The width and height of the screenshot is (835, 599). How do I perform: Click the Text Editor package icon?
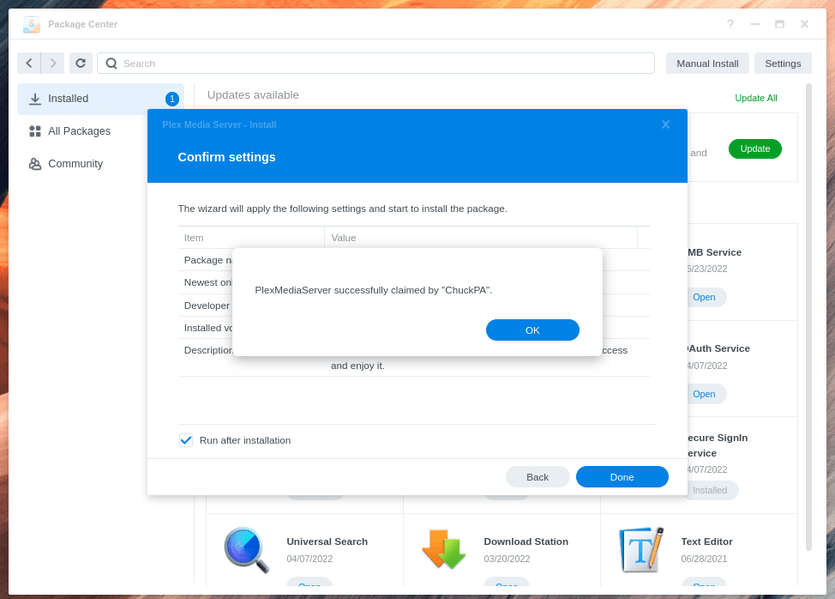pyautogui.click(x=641, y=549)
